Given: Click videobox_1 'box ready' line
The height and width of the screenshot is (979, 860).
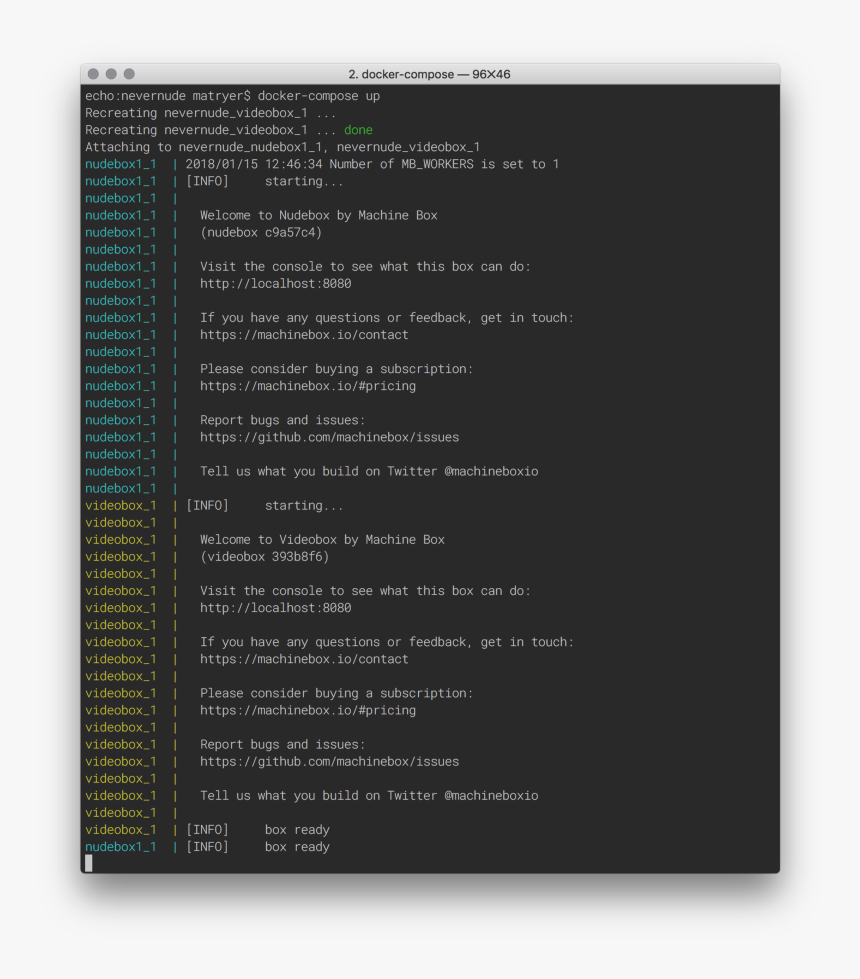Looking at the screenshot, I should click(207, 830).
